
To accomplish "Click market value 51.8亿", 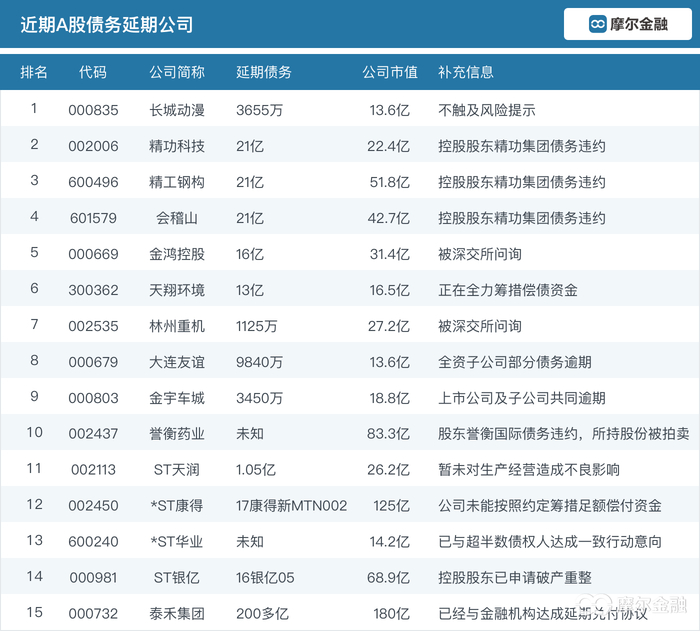I will click(x=389, y=182).
